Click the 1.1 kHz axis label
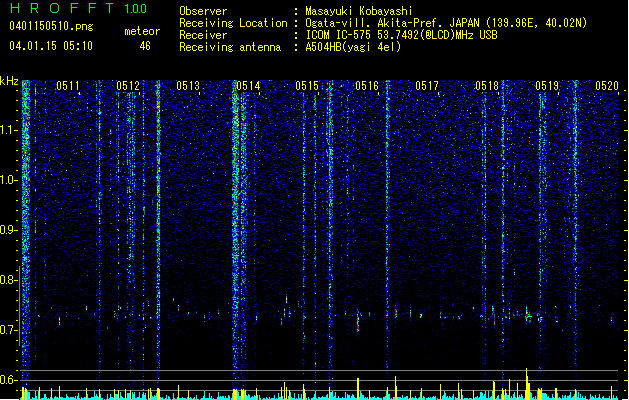 click(x=9, y=130)
